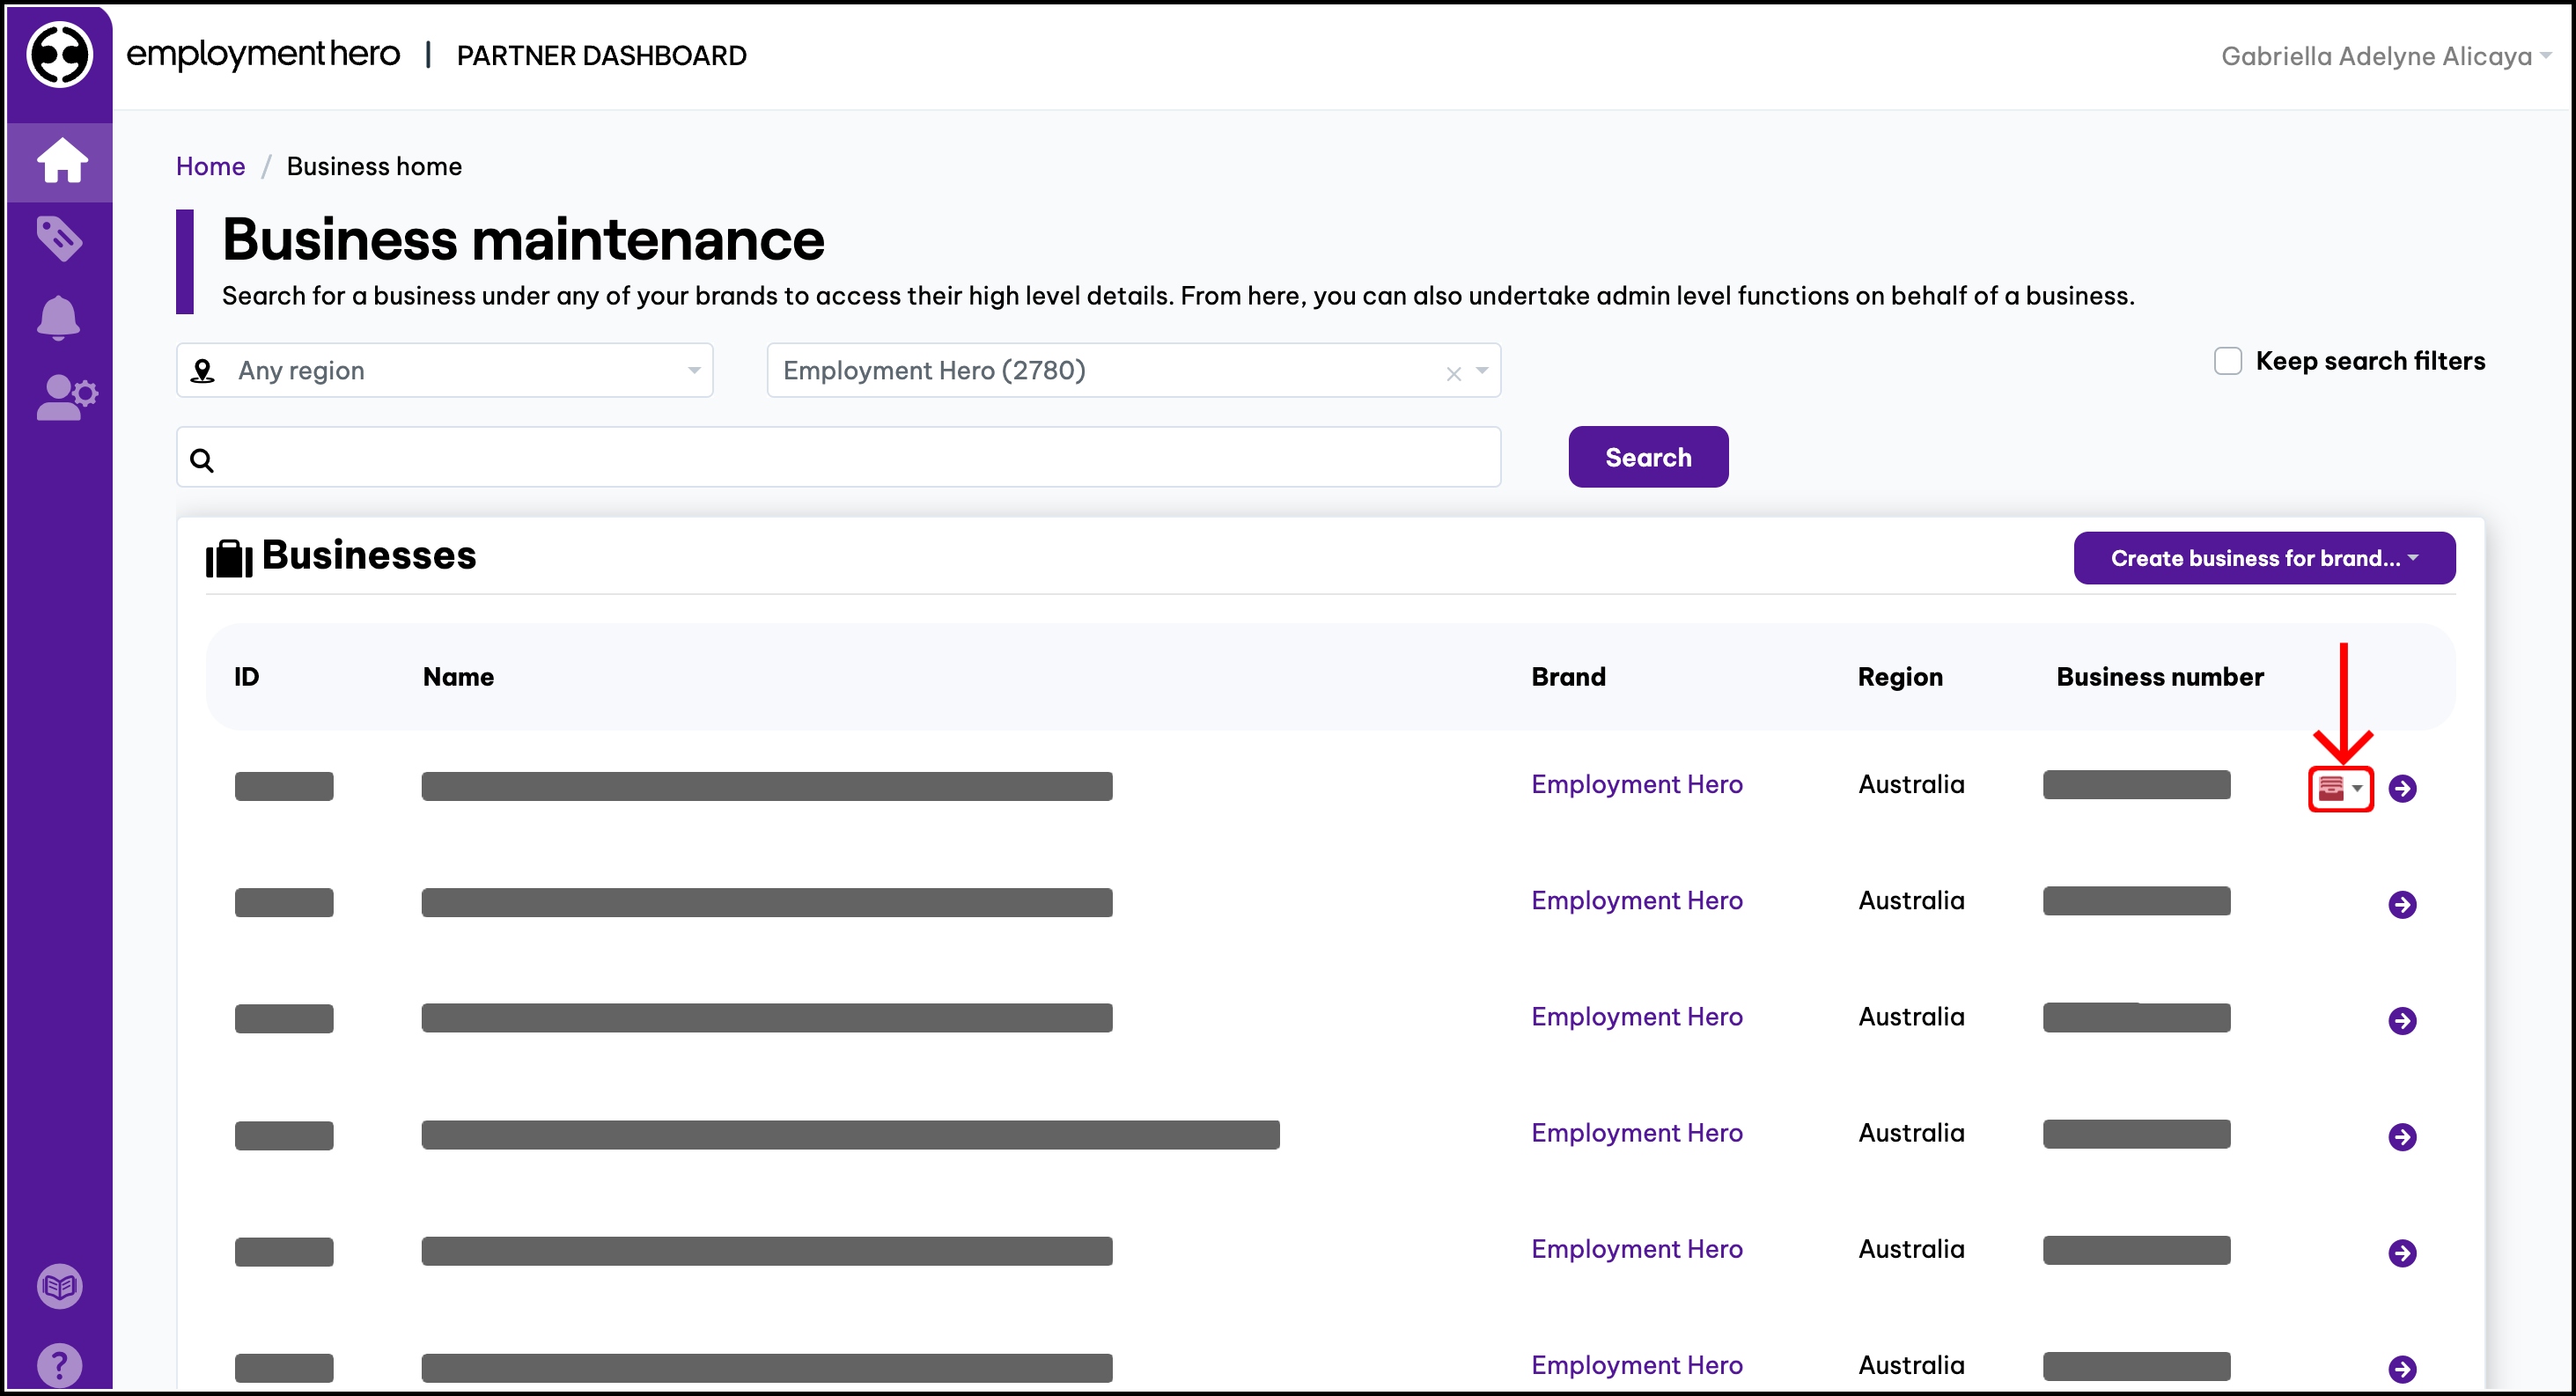The height and width of the screenshot is (1396, 2576).
Task: Enable the Keep search filters checkbox
Action: pyautogui.click(x=2228, y=361)
